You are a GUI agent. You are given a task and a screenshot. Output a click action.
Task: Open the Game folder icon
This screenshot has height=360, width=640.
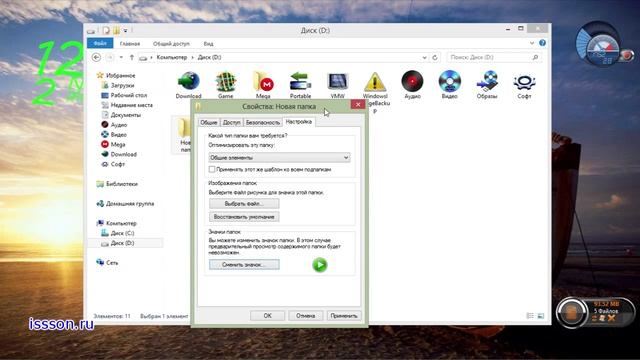pos(226,81)
